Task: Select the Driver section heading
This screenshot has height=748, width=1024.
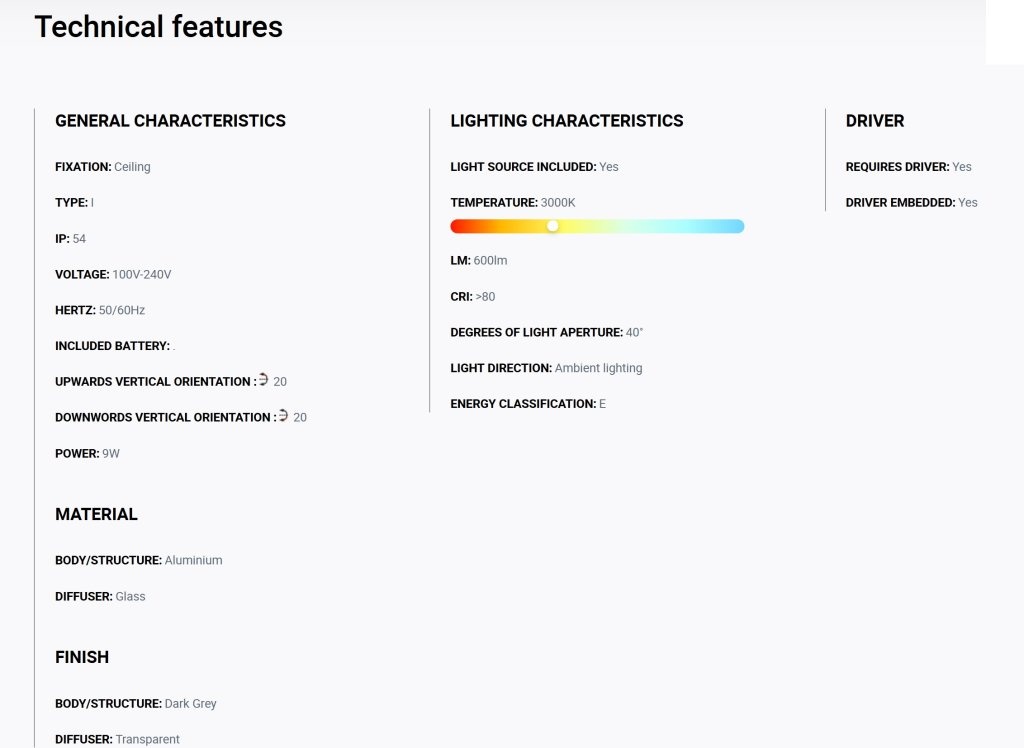Action: pyautogui.click(x=875, y=121)
